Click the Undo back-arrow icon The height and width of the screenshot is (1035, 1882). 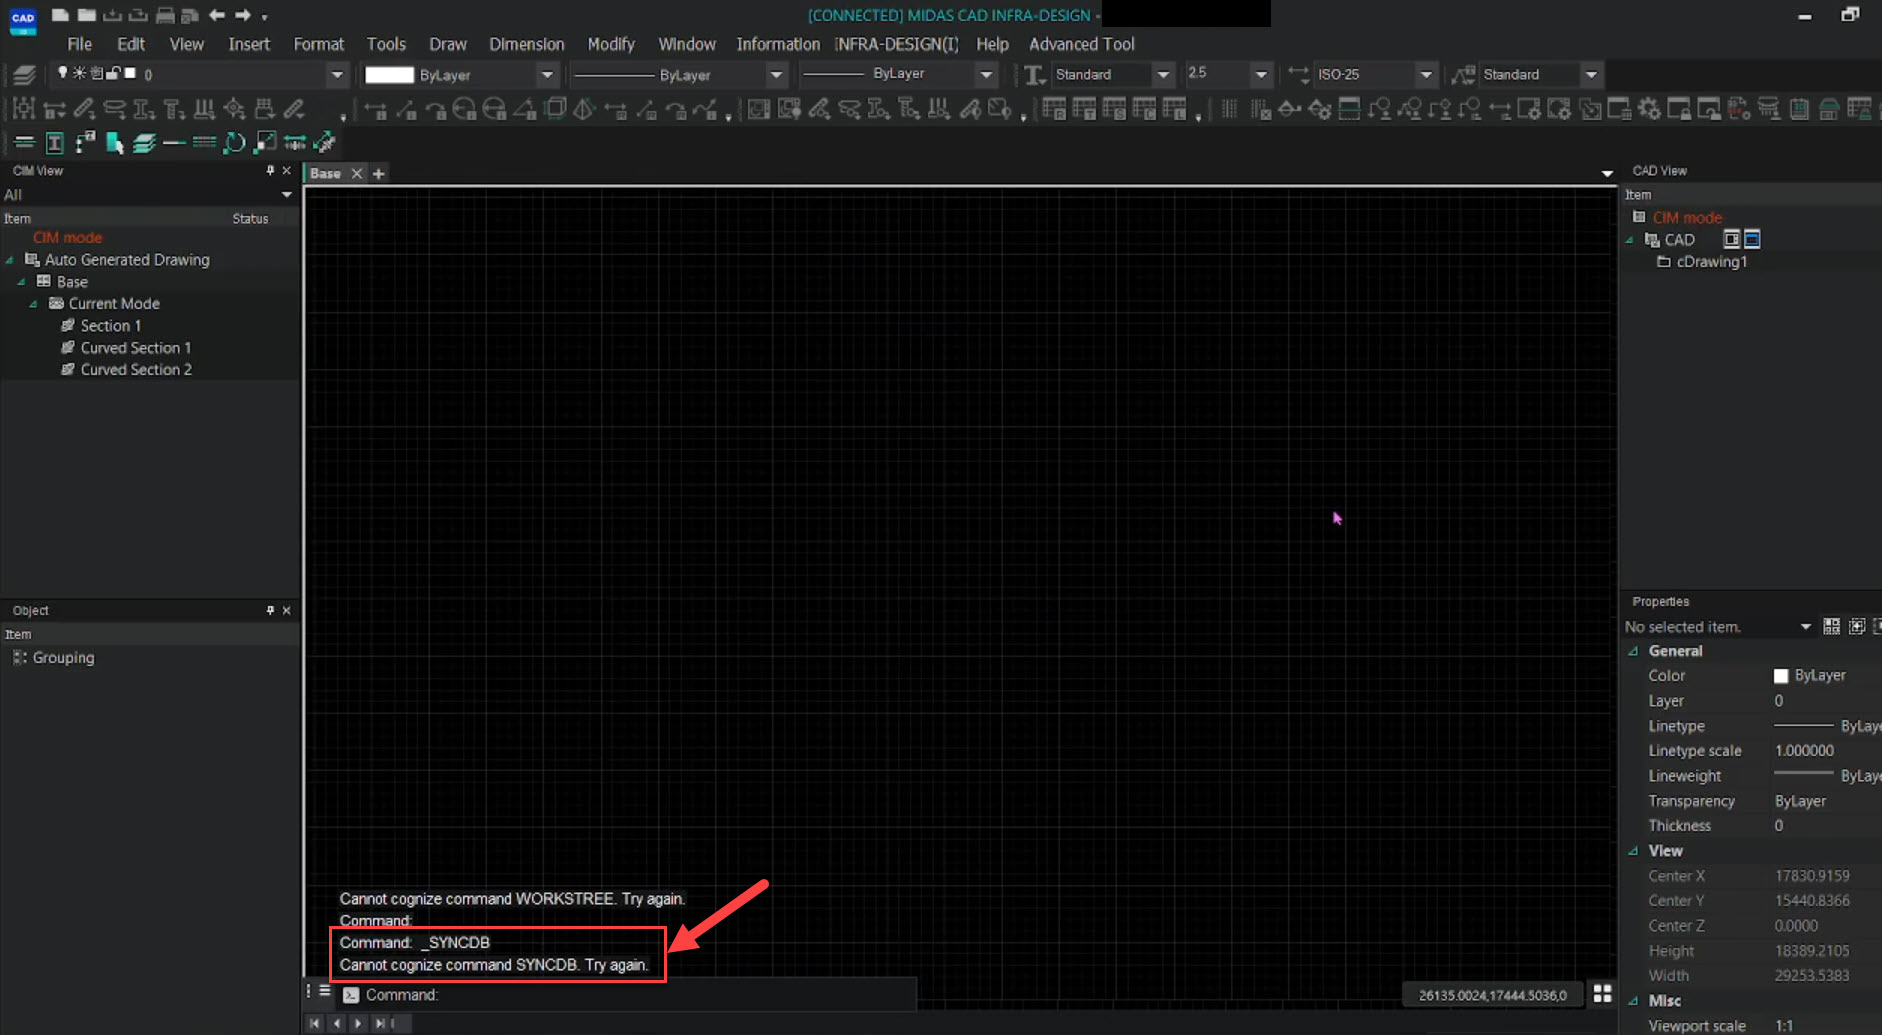tap(216, 15)
